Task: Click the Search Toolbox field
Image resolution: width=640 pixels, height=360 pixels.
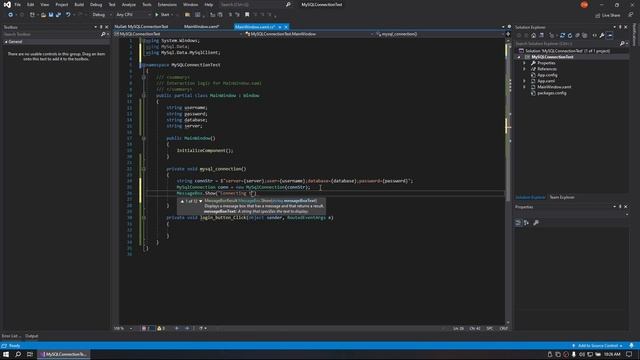Action: (52, 34)
